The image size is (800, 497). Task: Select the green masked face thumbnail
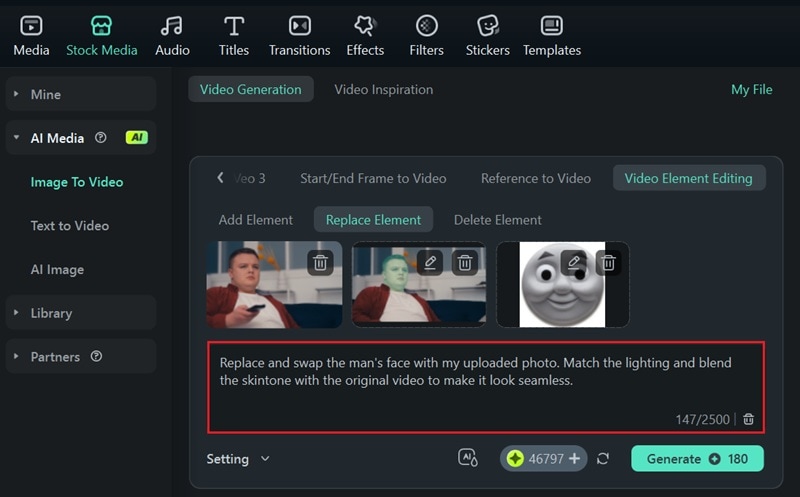[x=419, y=284]
